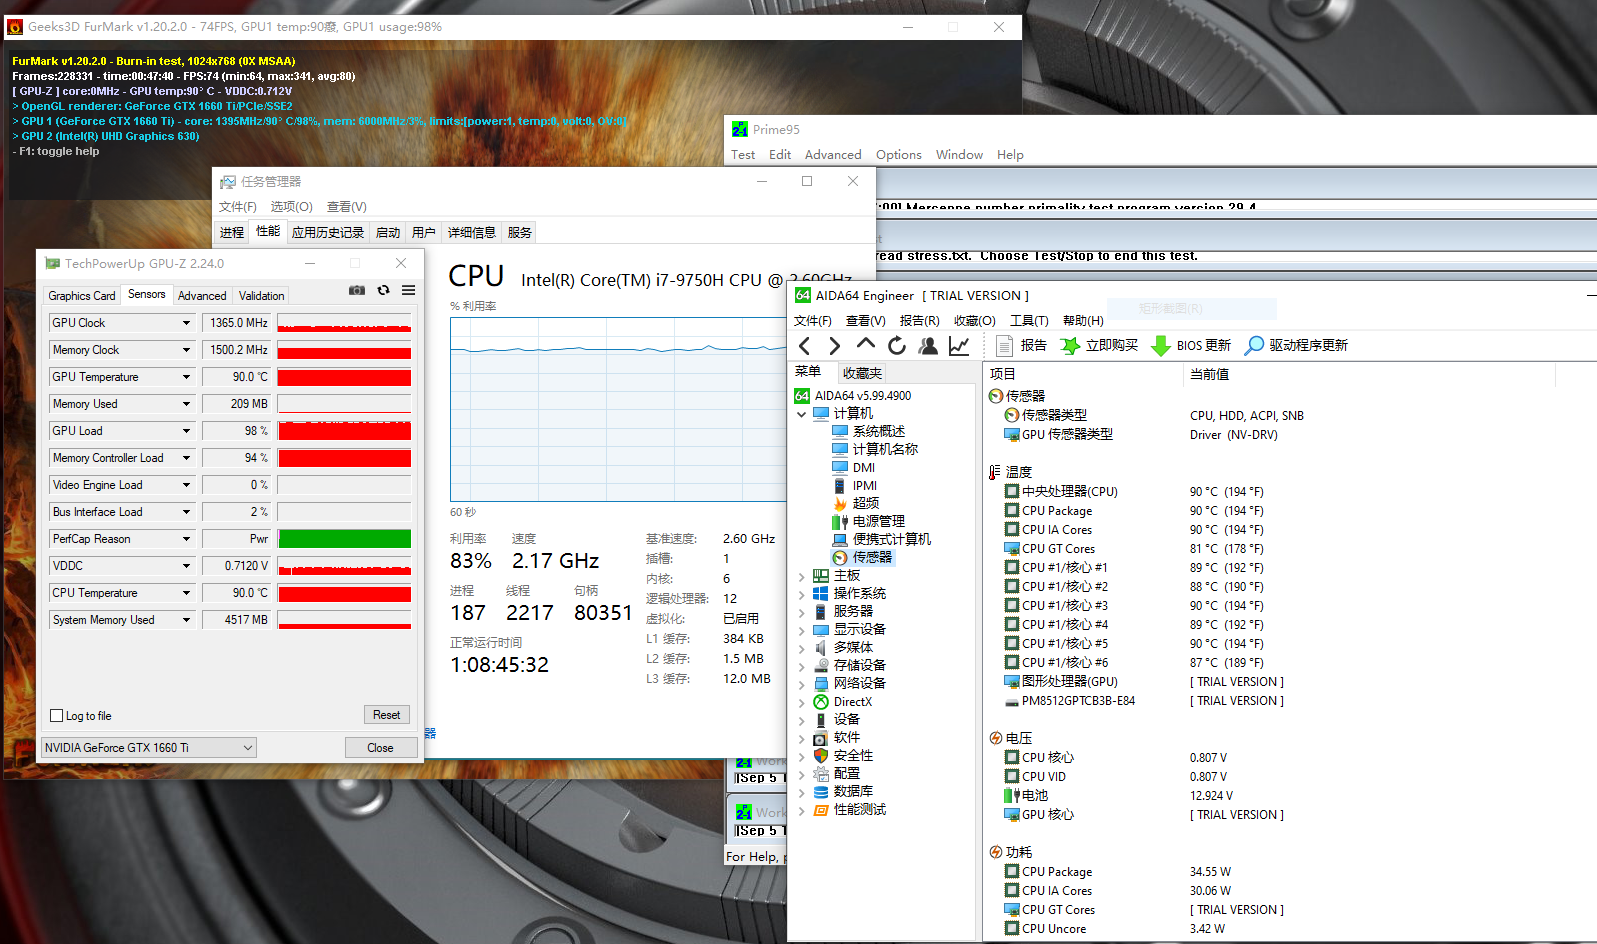Open Prime95 Advanced menu
The height and width of the screenshot is (944, 1597).
click(x=833, y=155)
